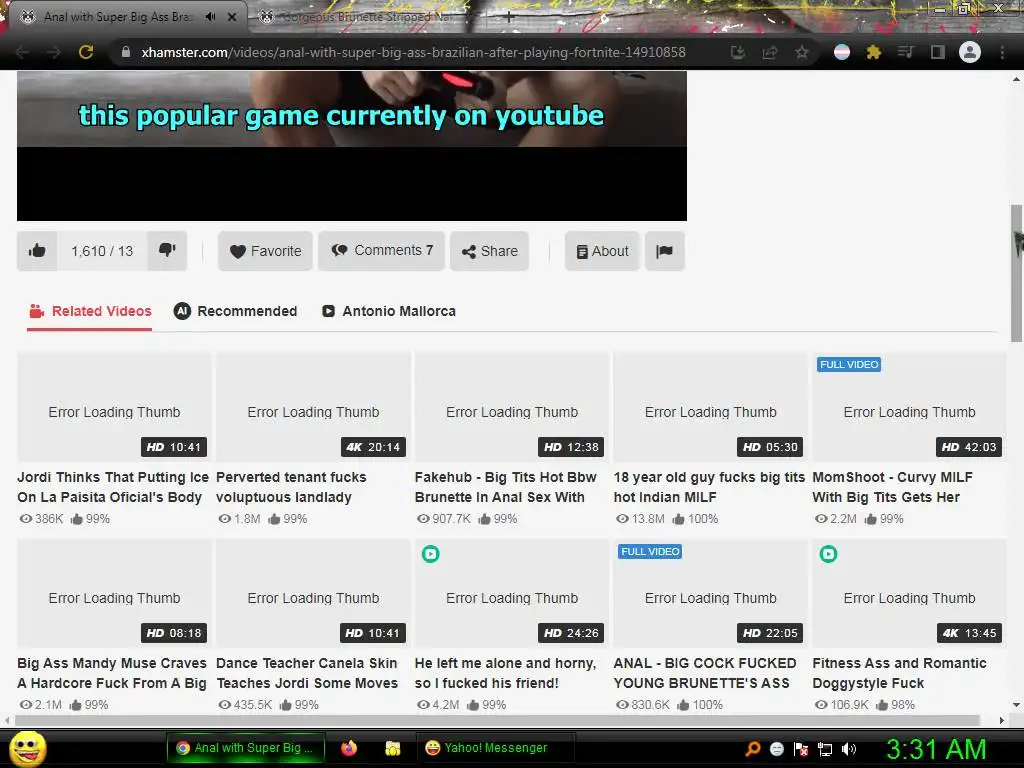Open the About button
This screenshot has height=768, width=1024.
[601, 251]
